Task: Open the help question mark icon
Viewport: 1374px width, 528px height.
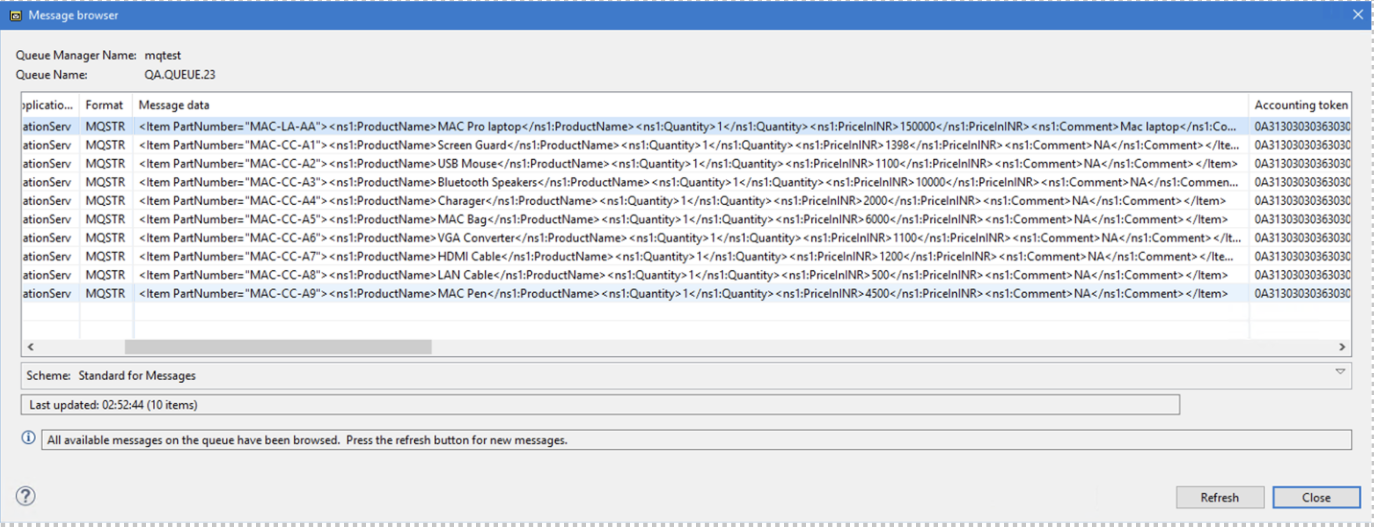Action: 26,496
